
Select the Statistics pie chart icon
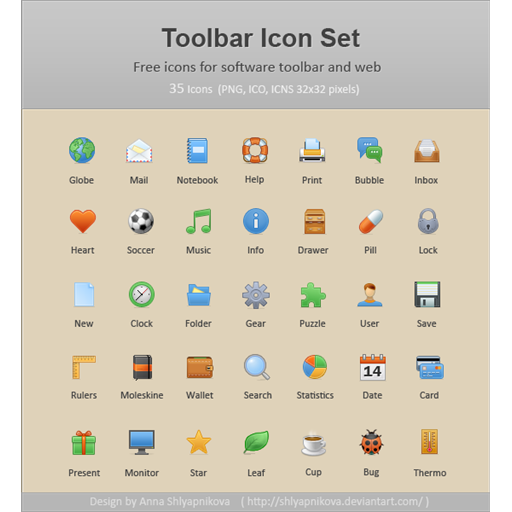coord(315,367)
